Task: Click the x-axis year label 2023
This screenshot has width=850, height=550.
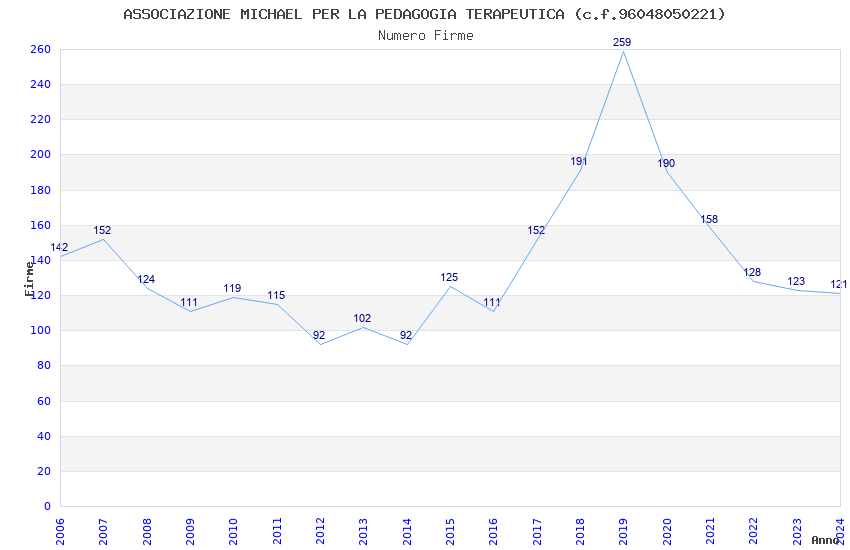Action: (x=797, y=532)
